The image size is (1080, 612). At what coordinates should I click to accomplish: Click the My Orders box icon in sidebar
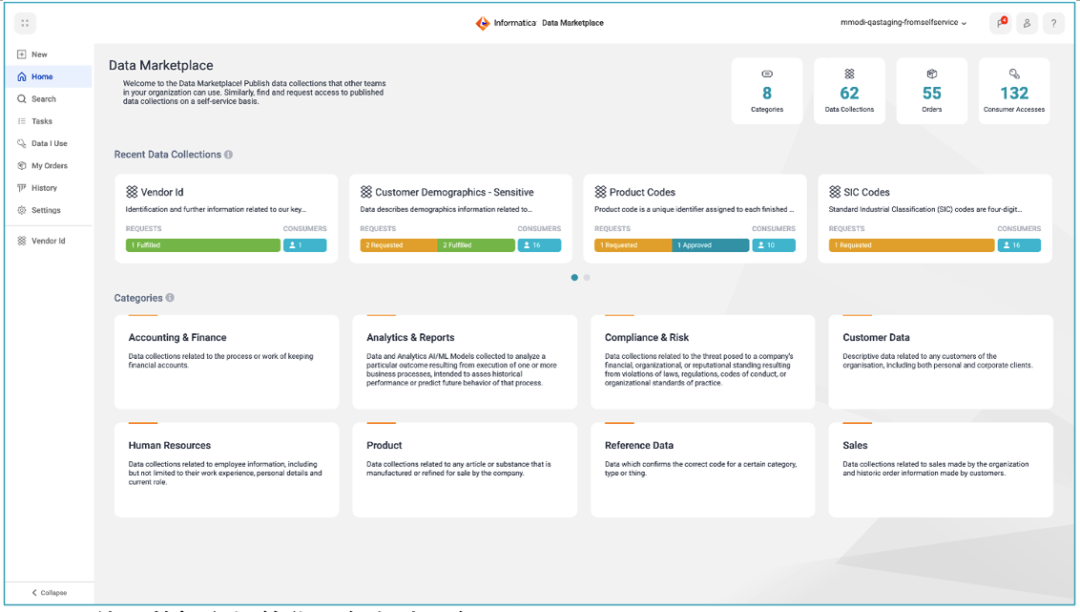coord(21,166)
